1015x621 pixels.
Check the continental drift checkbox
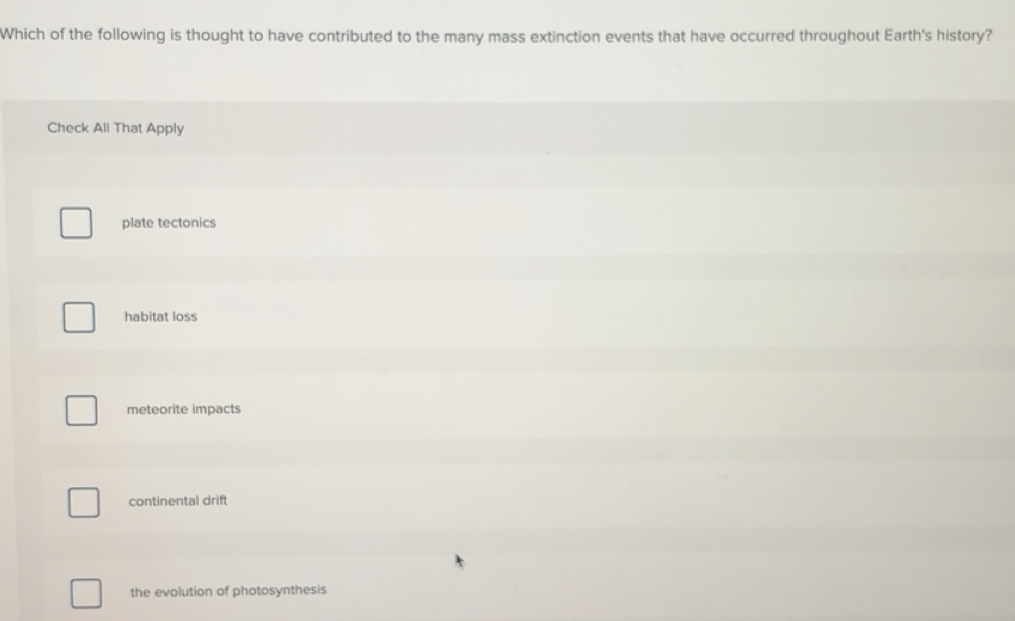83,501
